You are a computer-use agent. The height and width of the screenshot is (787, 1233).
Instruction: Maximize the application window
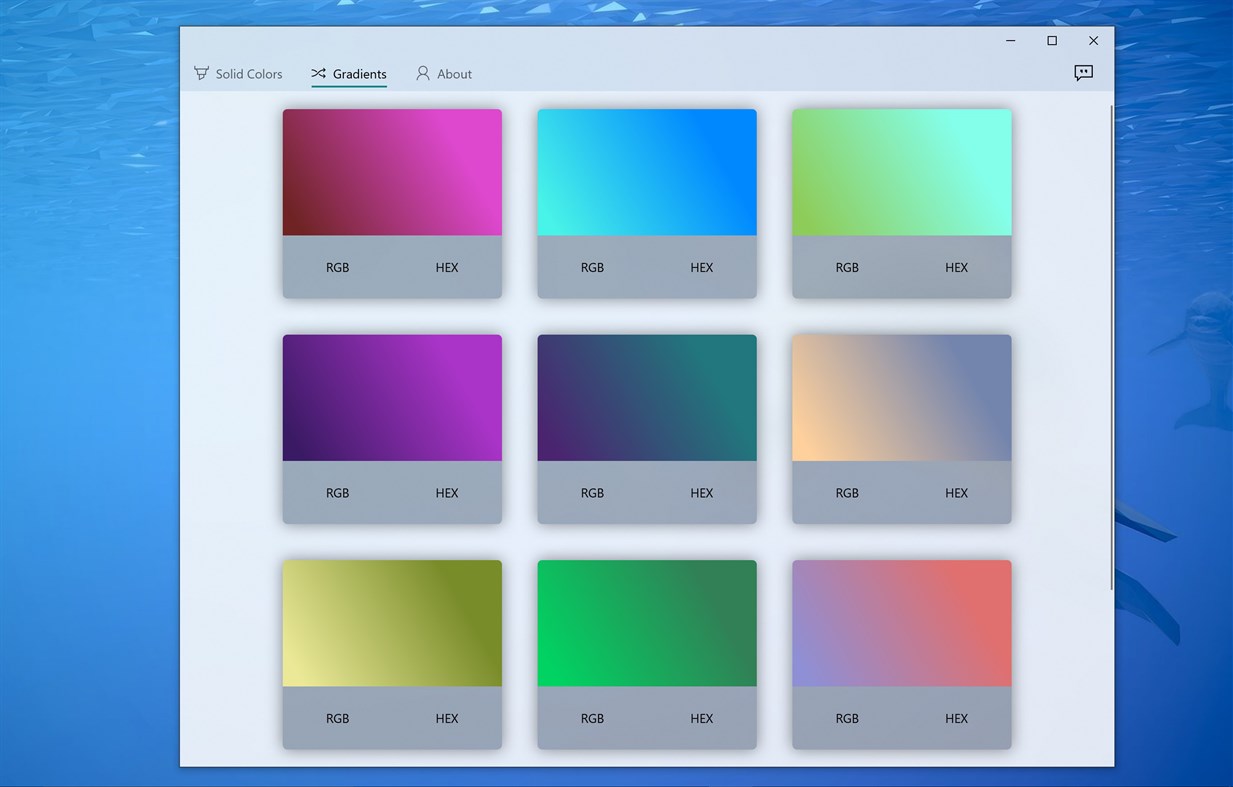1052,41
